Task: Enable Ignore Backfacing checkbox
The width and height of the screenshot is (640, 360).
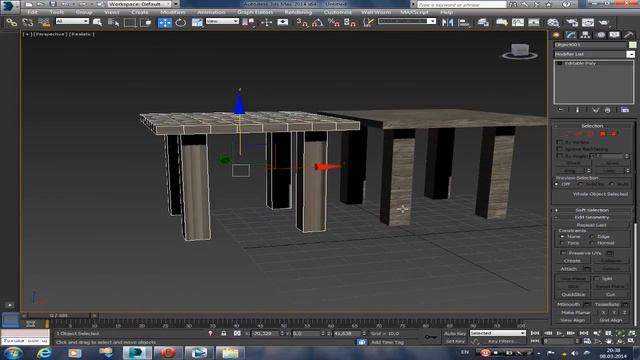Action: click(x=560, y=149)
